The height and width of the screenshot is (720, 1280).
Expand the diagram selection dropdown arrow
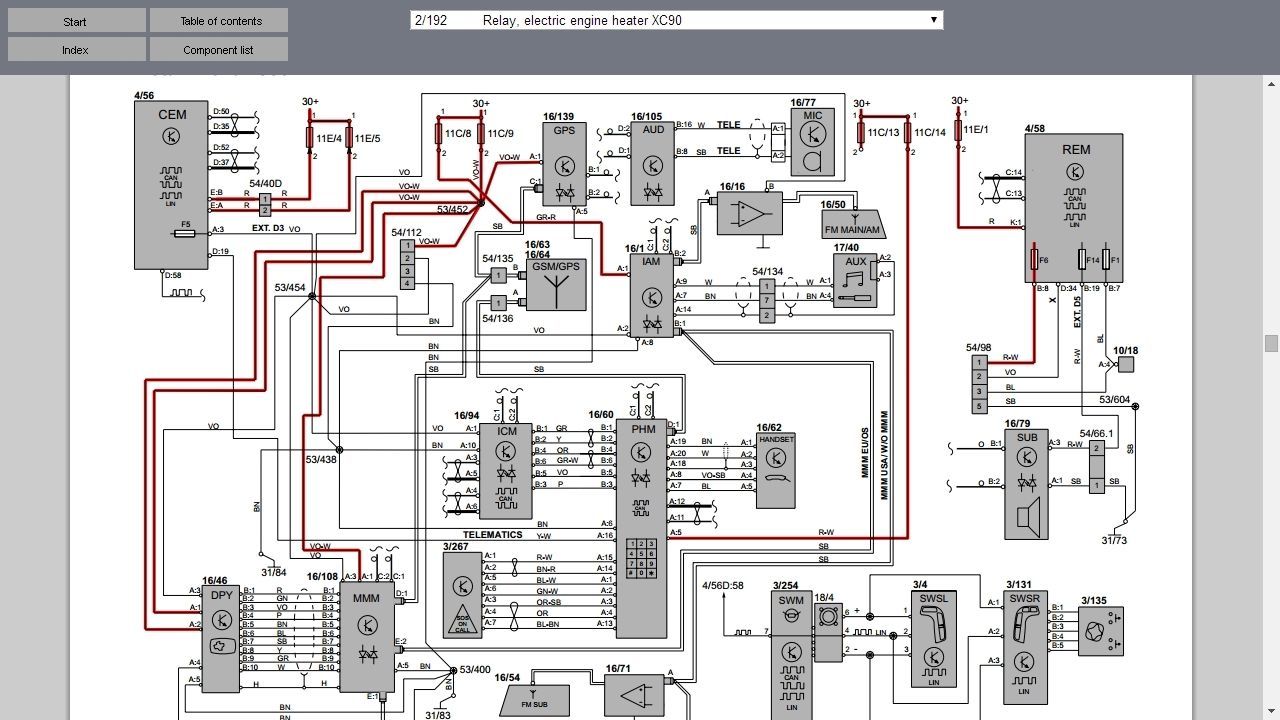(933, 20)
